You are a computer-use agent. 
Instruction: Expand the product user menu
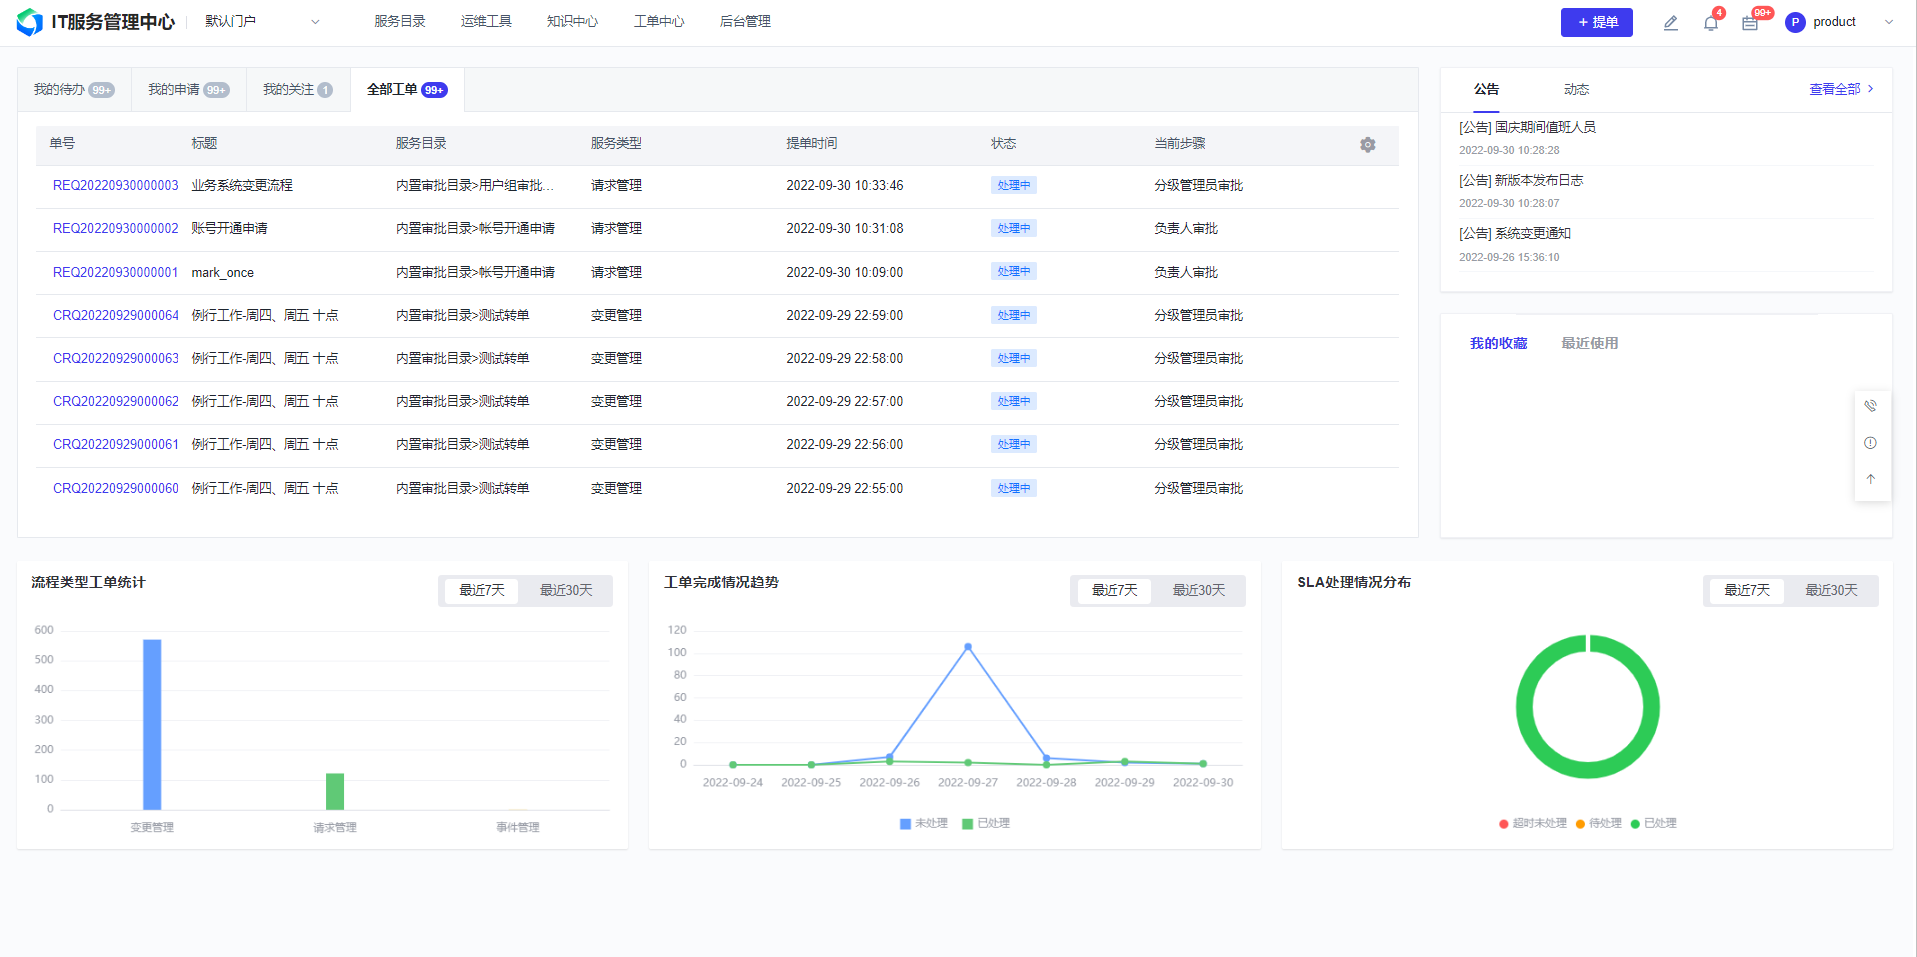(x=1888, y=22)
